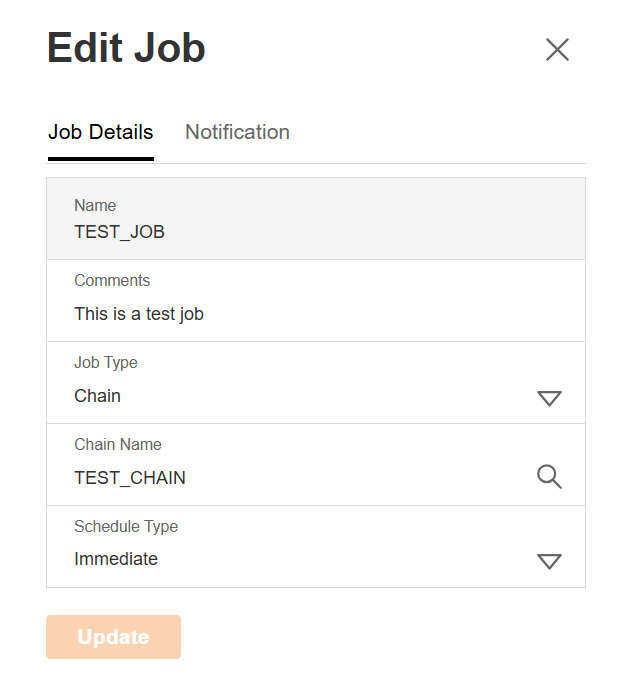Click the TEST_CHAIN value in Chain Name

(130, 478)
